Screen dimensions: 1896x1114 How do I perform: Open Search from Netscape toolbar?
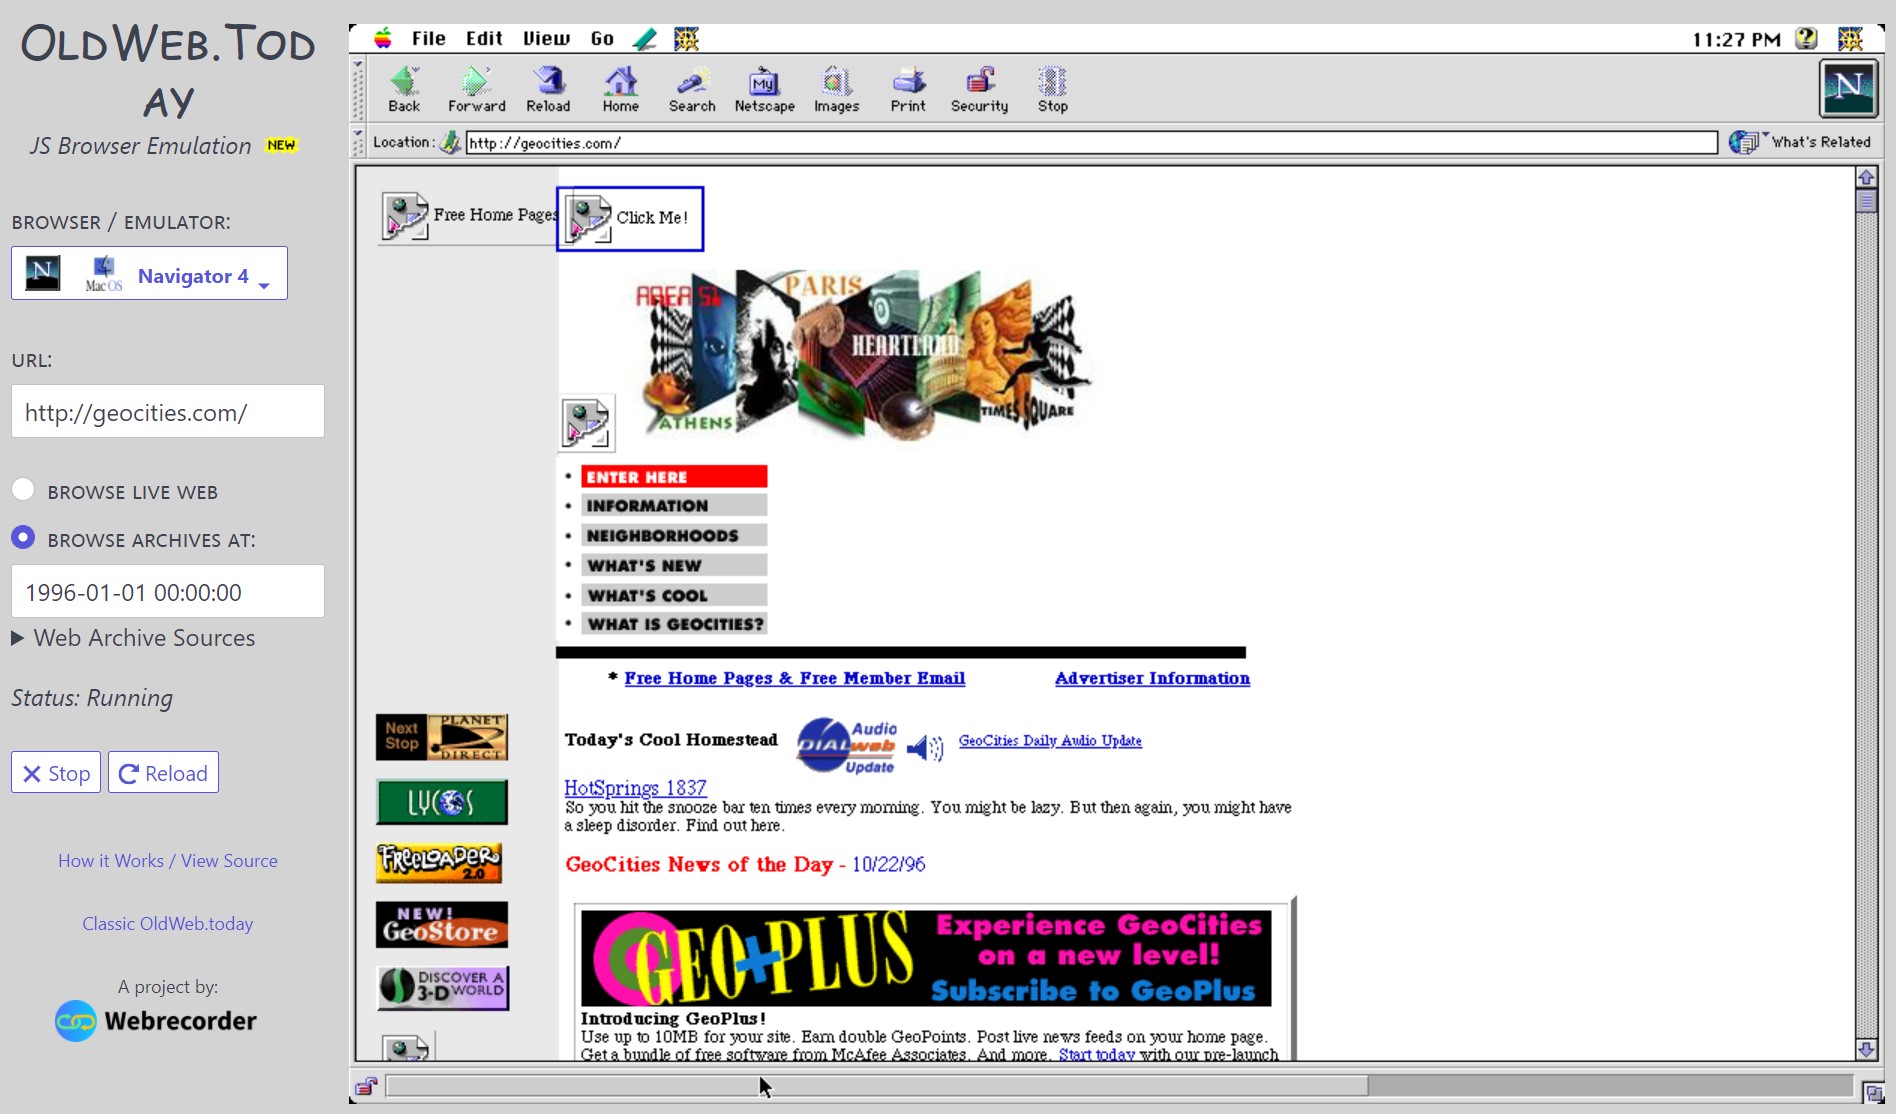(692, 90)
